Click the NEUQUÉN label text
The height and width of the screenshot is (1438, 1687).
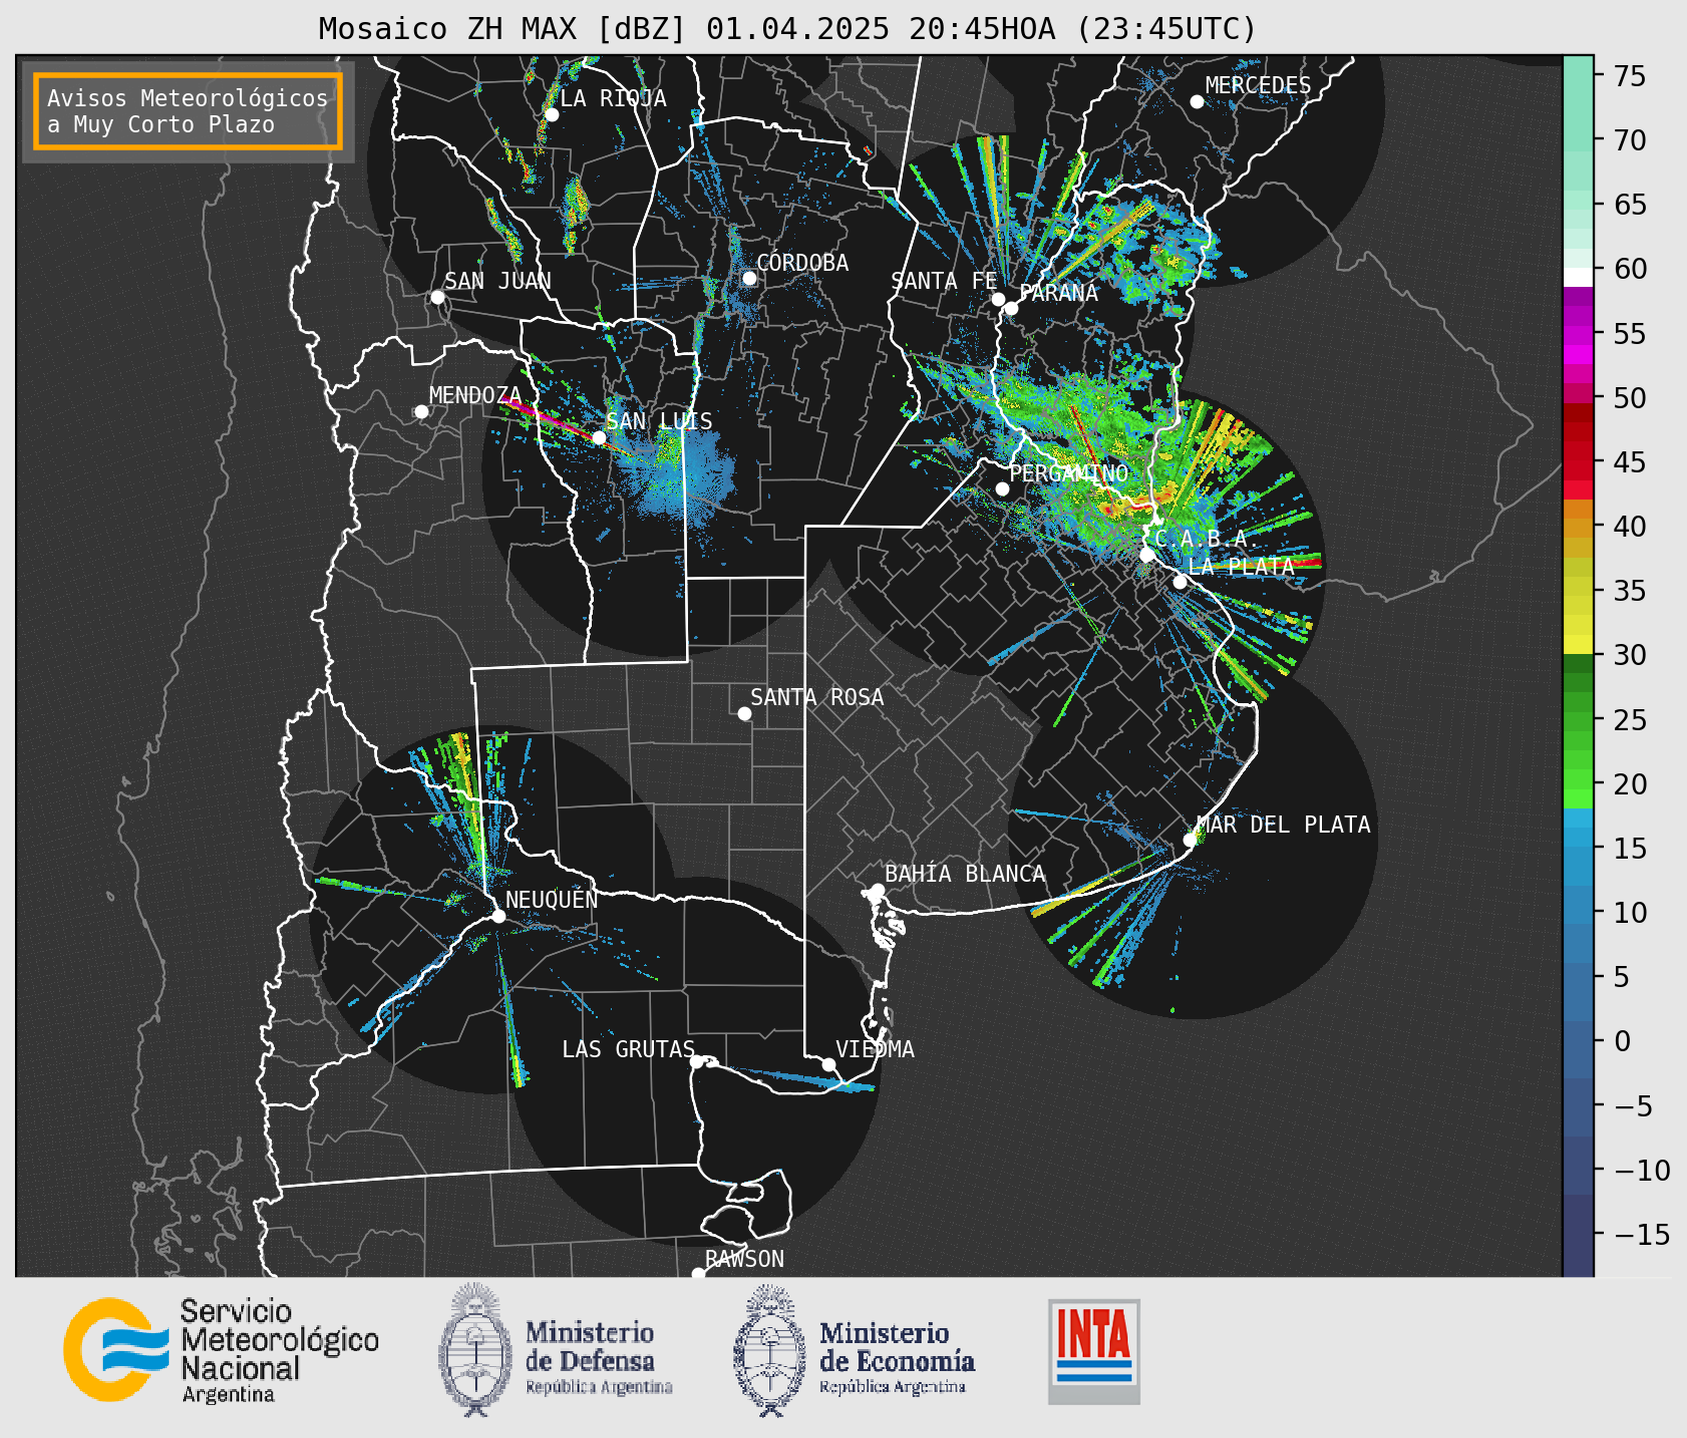552,900
